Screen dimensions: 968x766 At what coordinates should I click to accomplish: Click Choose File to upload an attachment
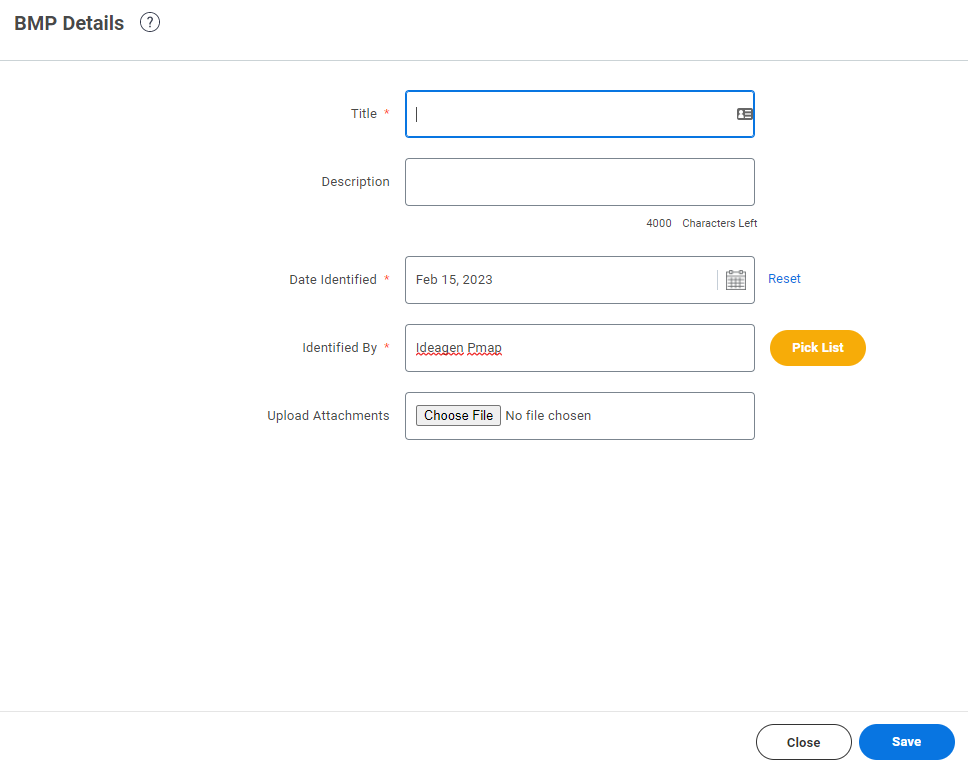click(458, 415)
